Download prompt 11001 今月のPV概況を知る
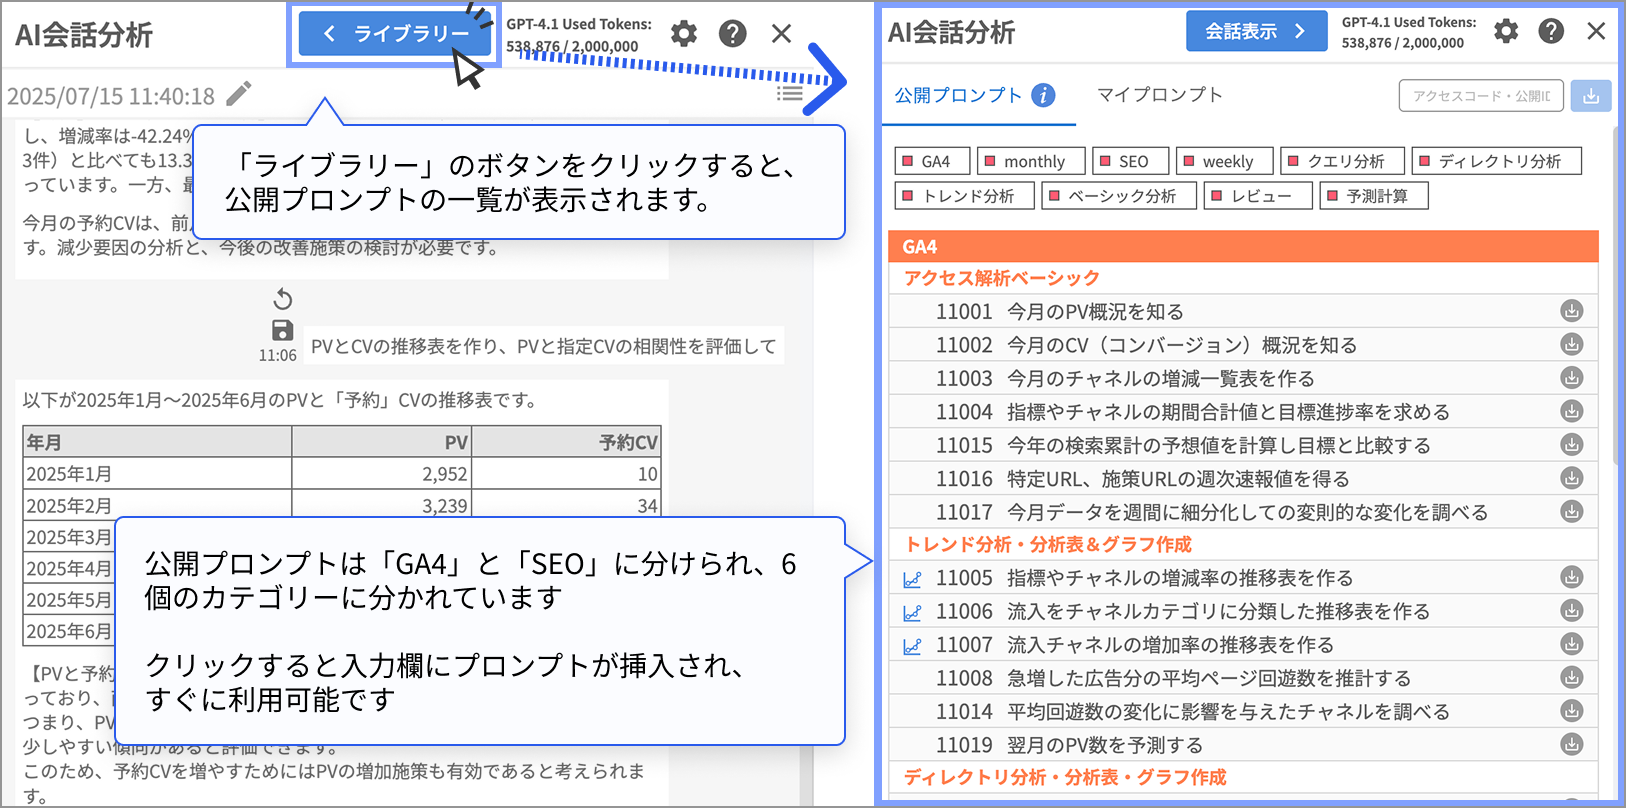The width and height of the screenshot is (1626, 808). pos(1571,311)
